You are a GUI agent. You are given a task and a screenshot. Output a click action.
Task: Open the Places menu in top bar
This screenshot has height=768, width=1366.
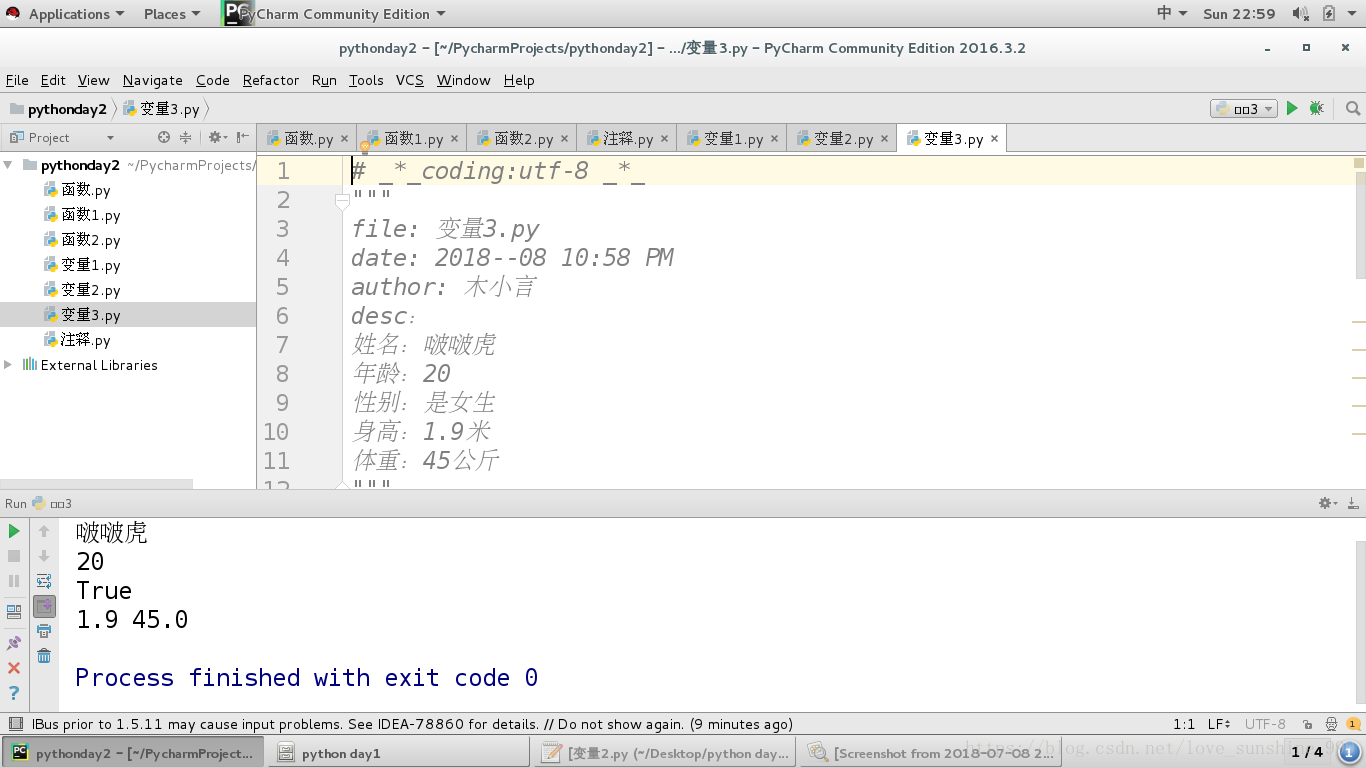tap(171, 14)
